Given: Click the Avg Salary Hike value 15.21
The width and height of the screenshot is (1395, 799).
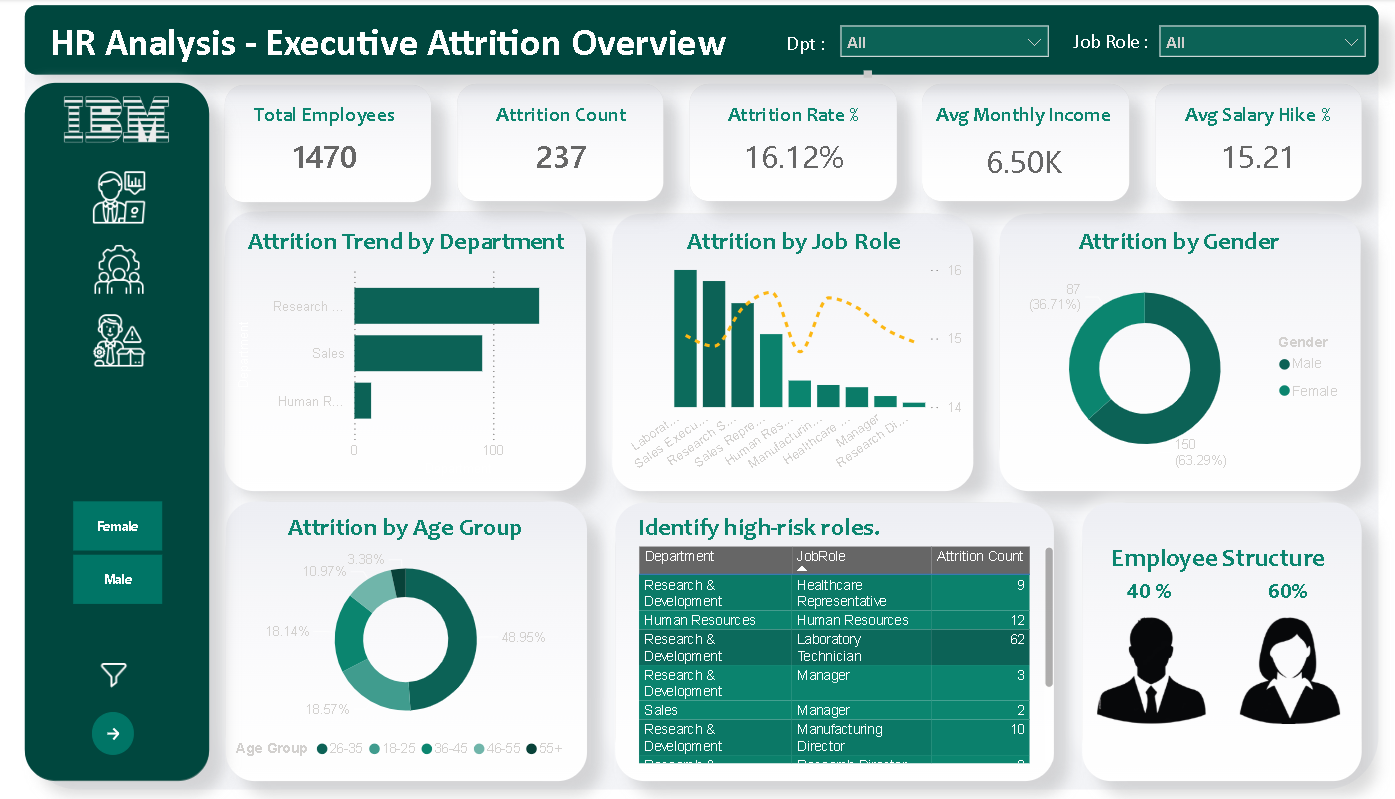Looking at the screenshot, I should [1258, 157].
